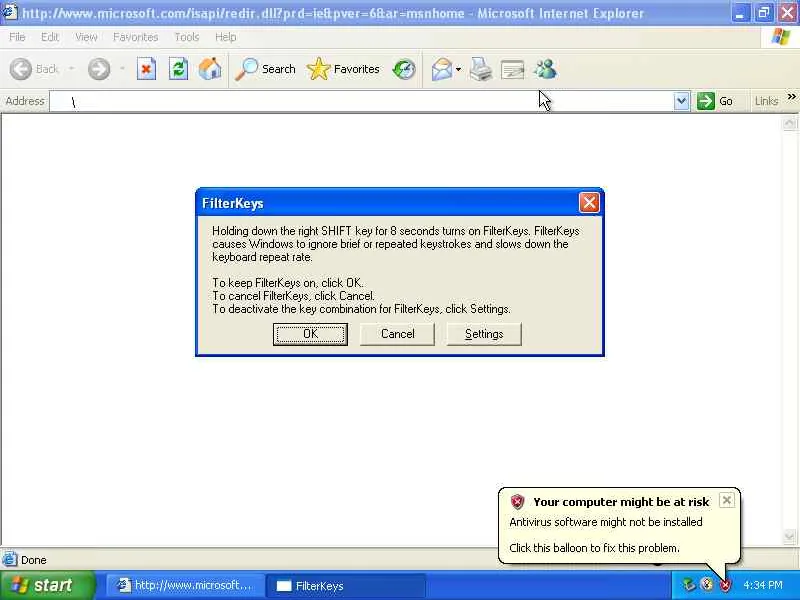Switch to the Internet Explorer taskbar button
This screenshot has height=600, width=800.
(185, 586)
